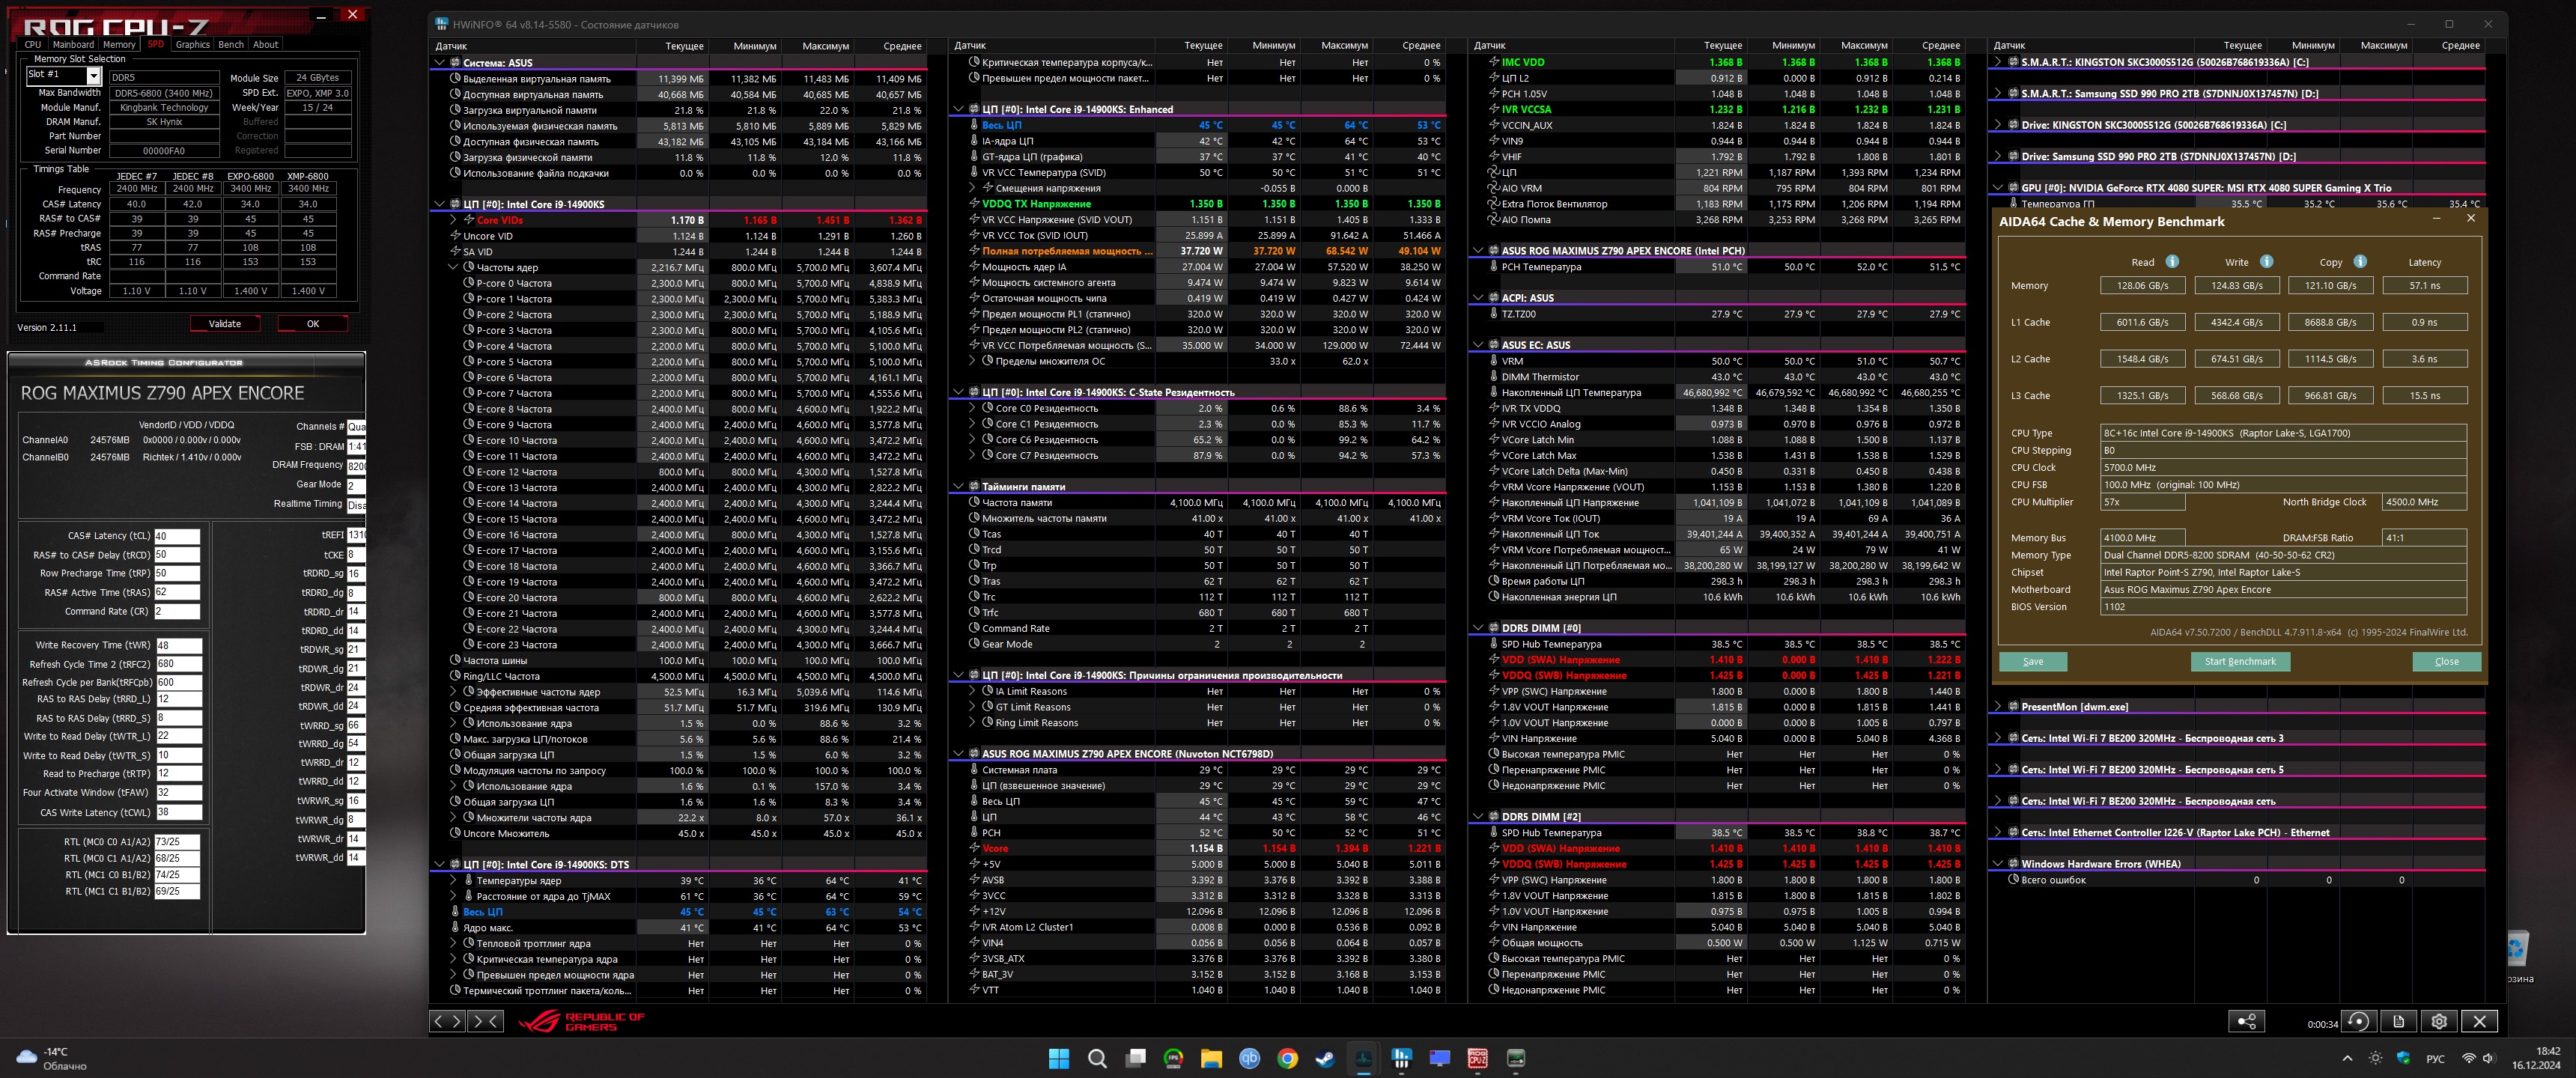Viewport: 2576px width, 1078px height.
Task: Expand the PresentMon [dwm.exe] section
Action: (x=1998, y=707)
